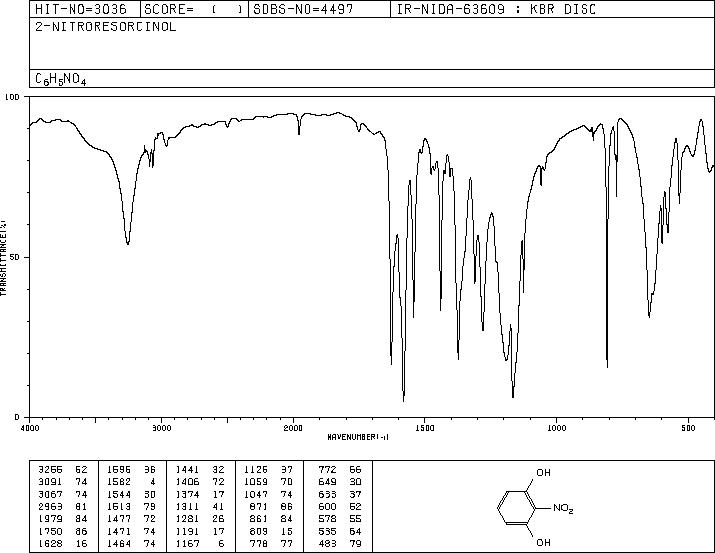Select peak table entry 2963
This screenshot has height=553, width=715.
(50, 506)
